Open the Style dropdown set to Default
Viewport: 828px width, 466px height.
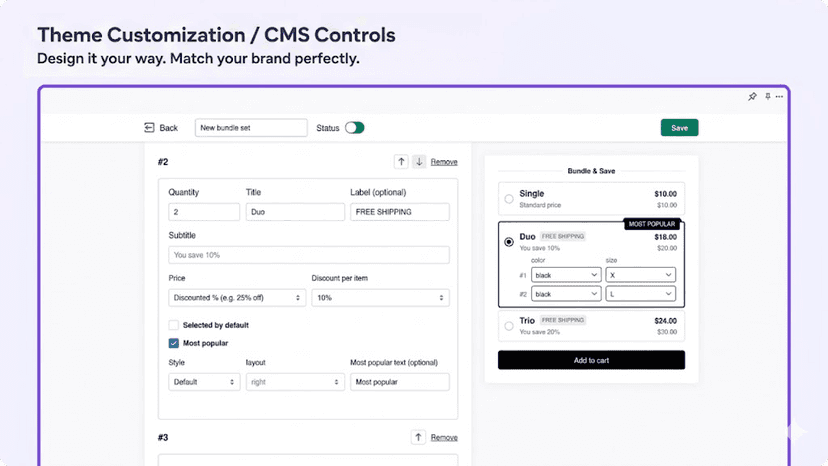(x=204, y=381)
